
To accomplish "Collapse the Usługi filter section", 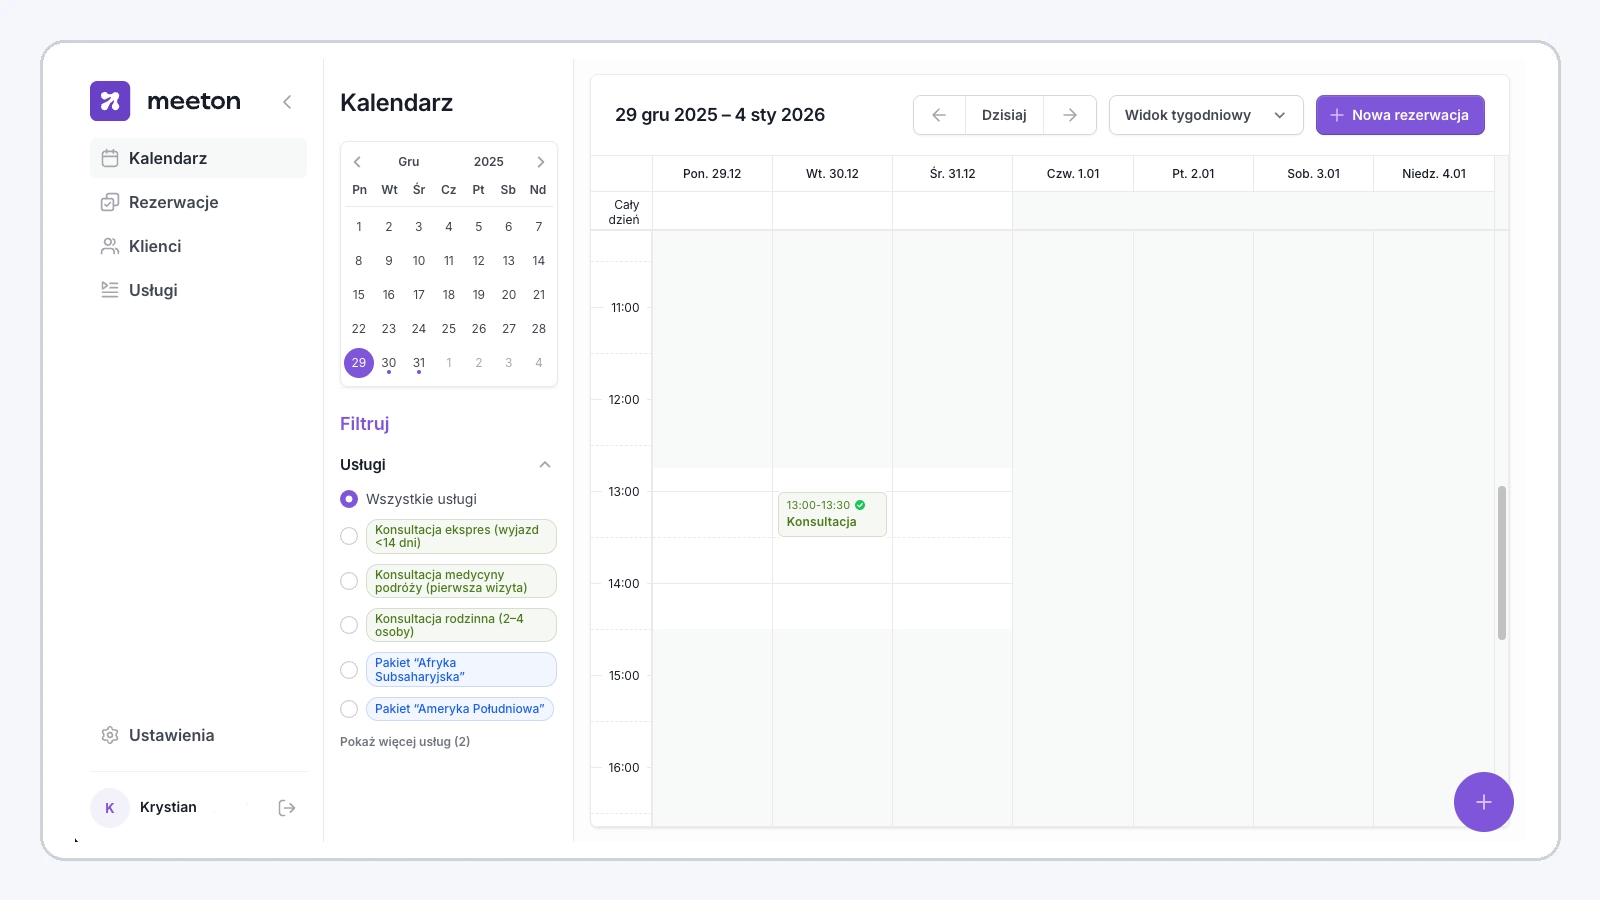I will pyautogui.click(x=545, y=465).
